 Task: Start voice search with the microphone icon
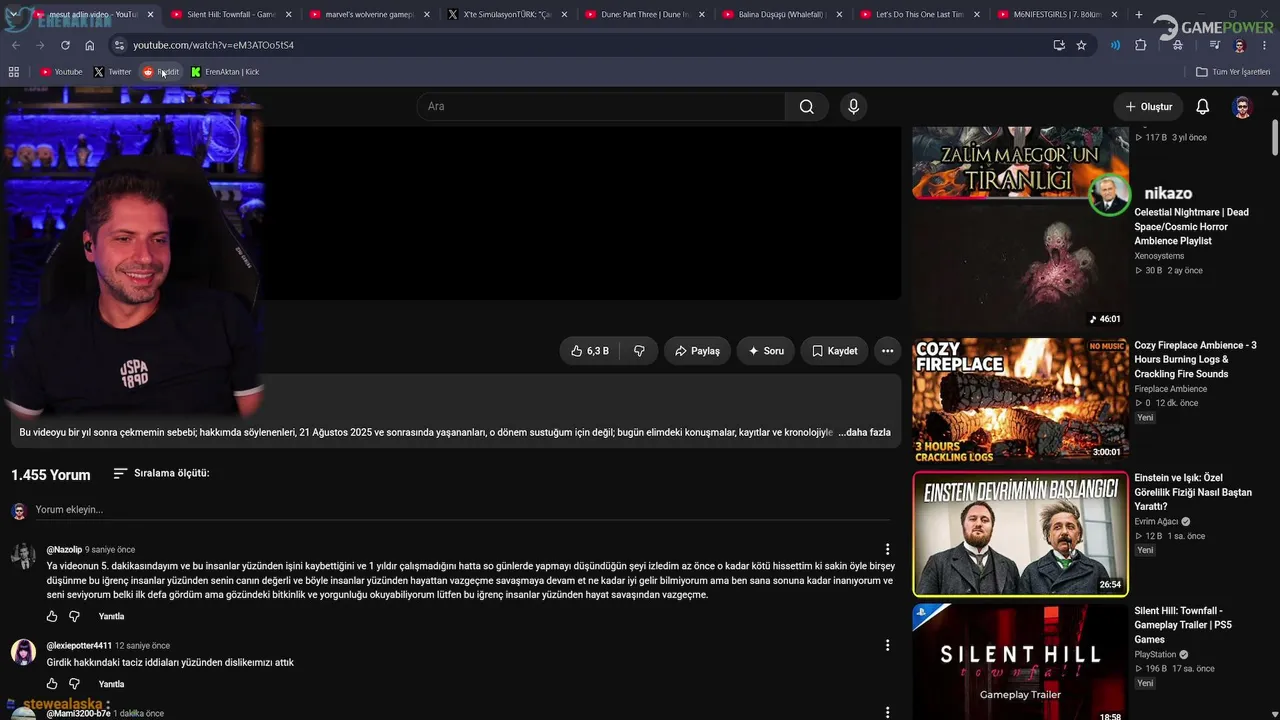point(853,107)
